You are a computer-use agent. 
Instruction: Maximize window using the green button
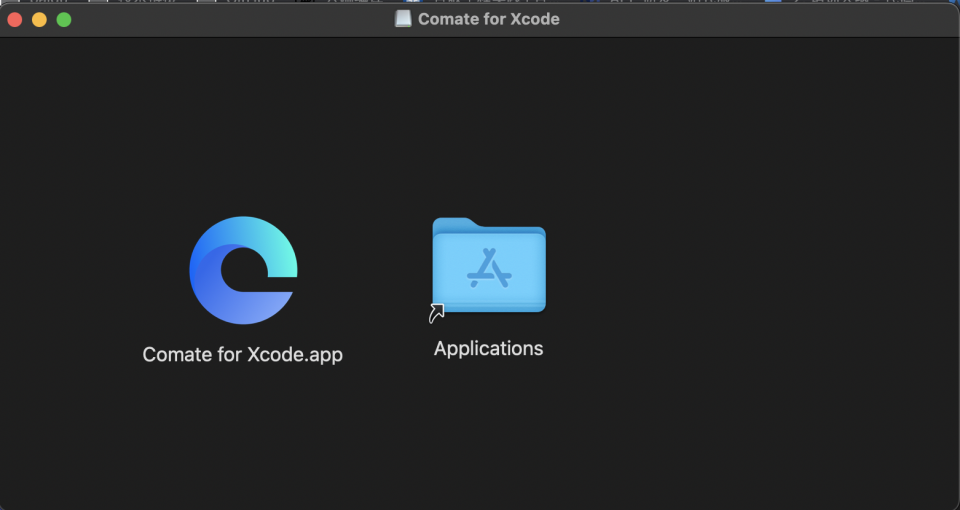click(64, 20)
